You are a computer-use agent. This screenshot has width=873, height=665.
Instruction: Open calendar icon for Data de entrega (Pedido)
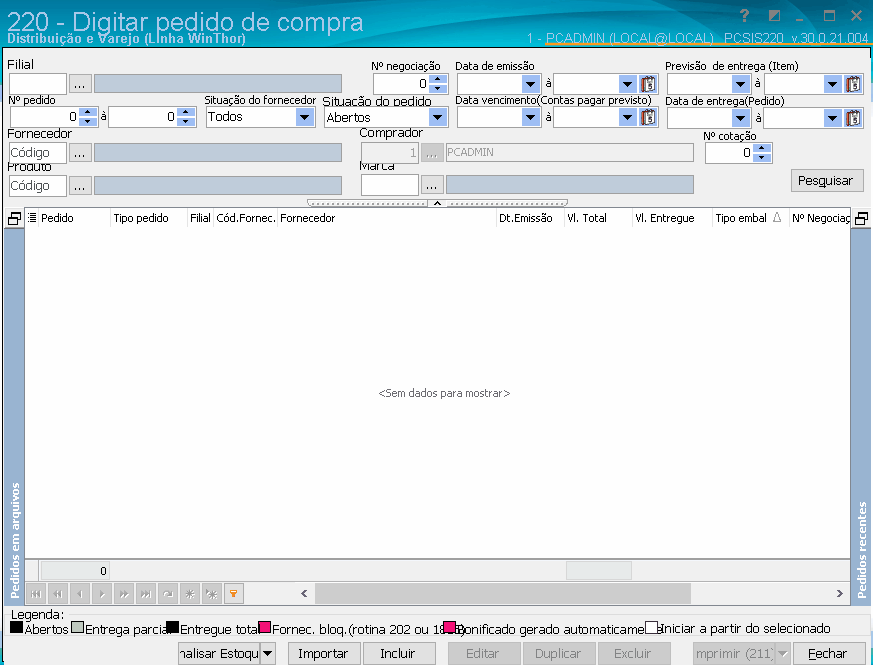point(853,118)
